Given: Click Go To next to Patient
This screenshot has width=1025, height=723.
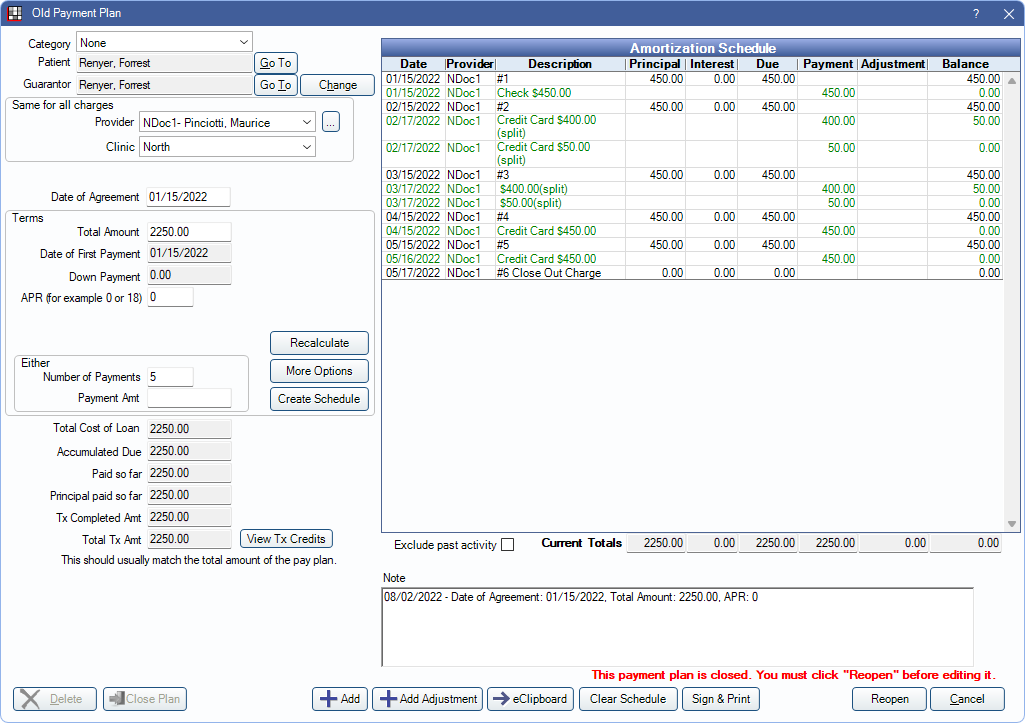Looking at the screenshot, I should click(275, 63).
